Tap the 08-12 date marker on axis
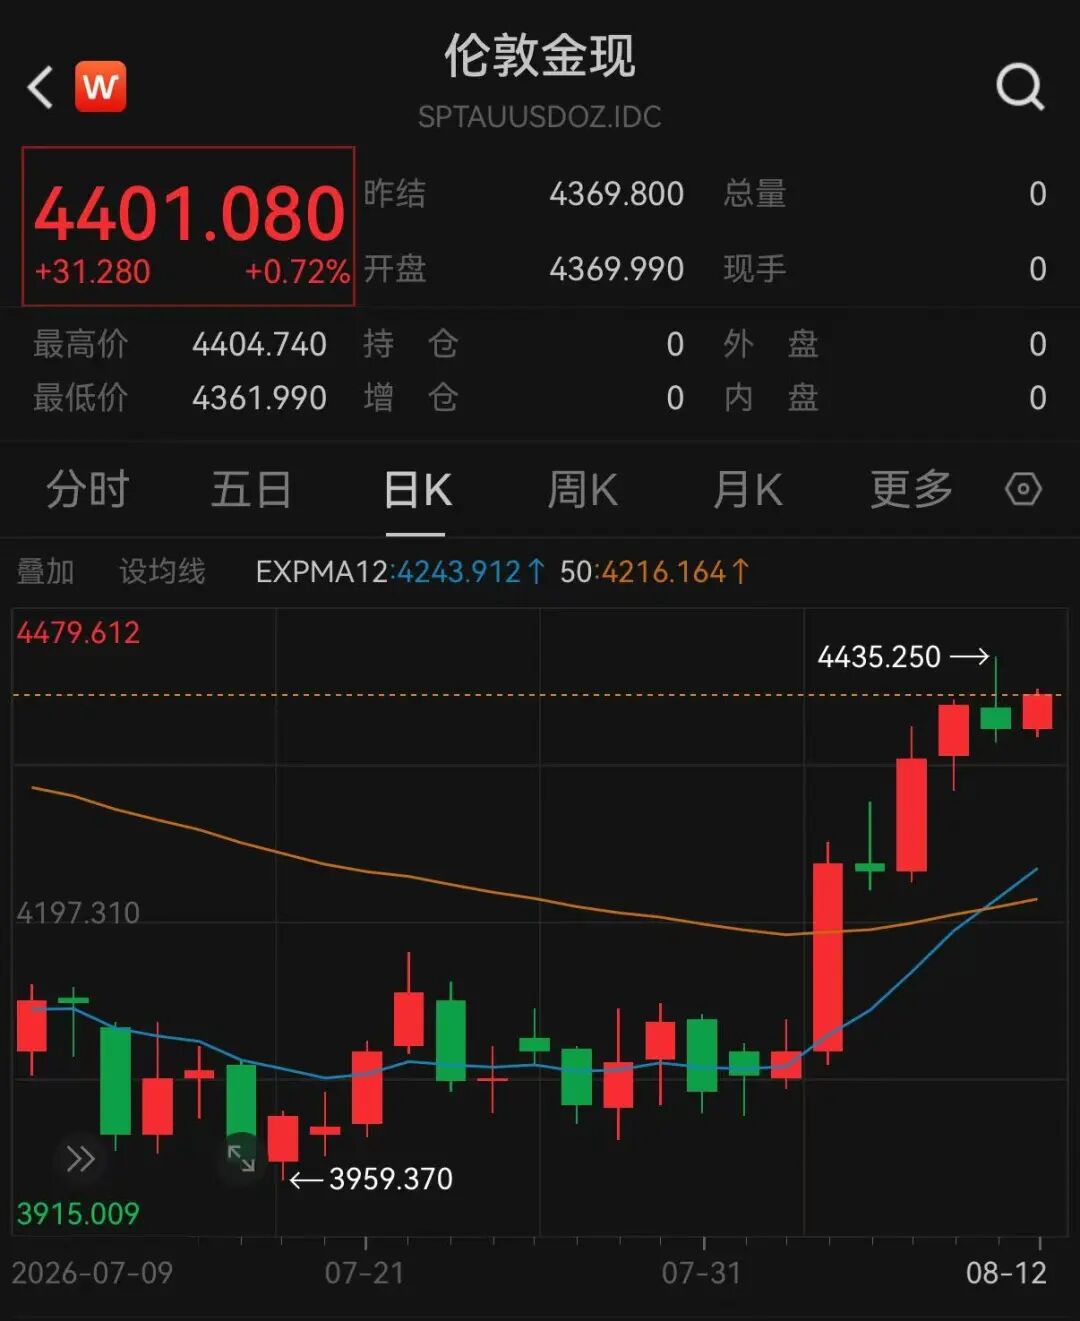1080x1321 pixels. pos(1006,1272)
